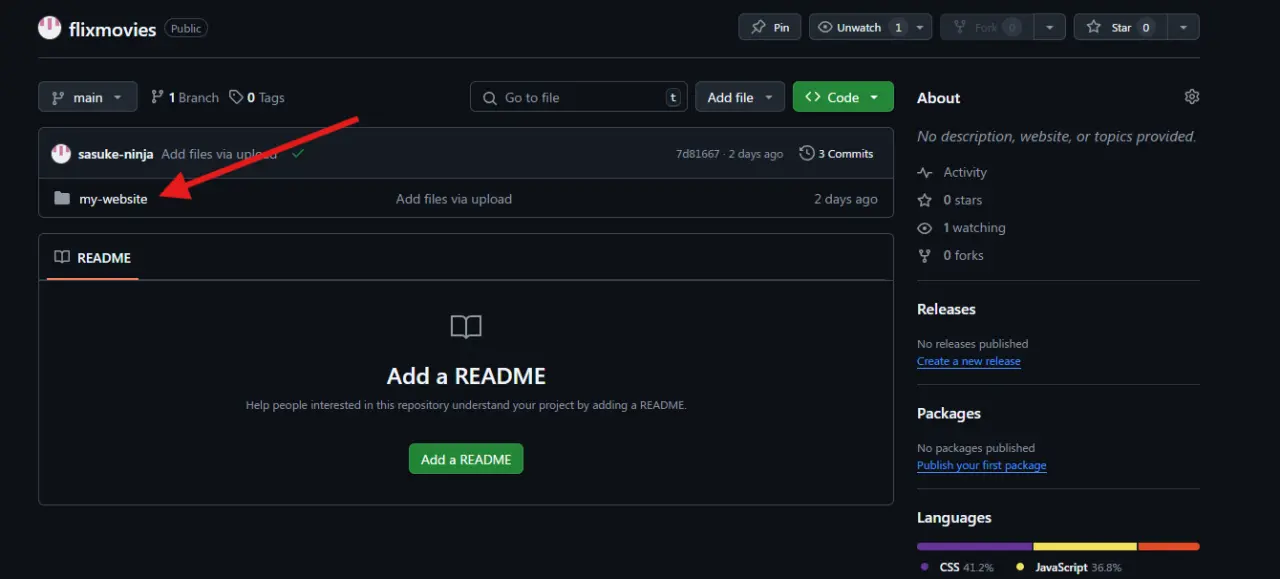Open the green Code dropdown
This screenshot has height=579, width=1280.
coord(843,97)
